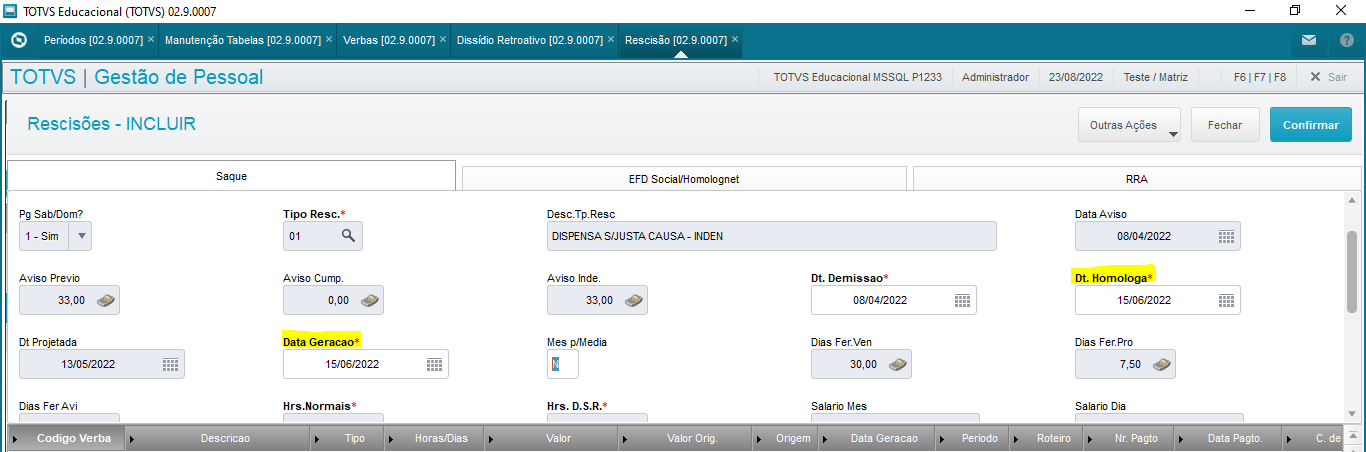Sort by Codigo Verba column header

tap(69, 439)
